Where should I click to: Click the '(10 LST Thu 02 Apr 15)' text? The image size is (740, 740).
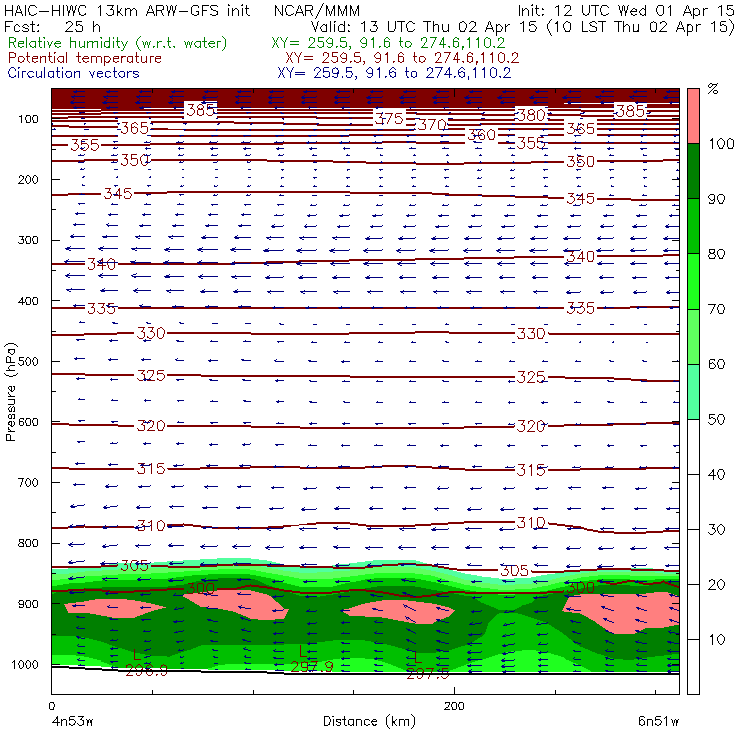(x=640, y=27)
